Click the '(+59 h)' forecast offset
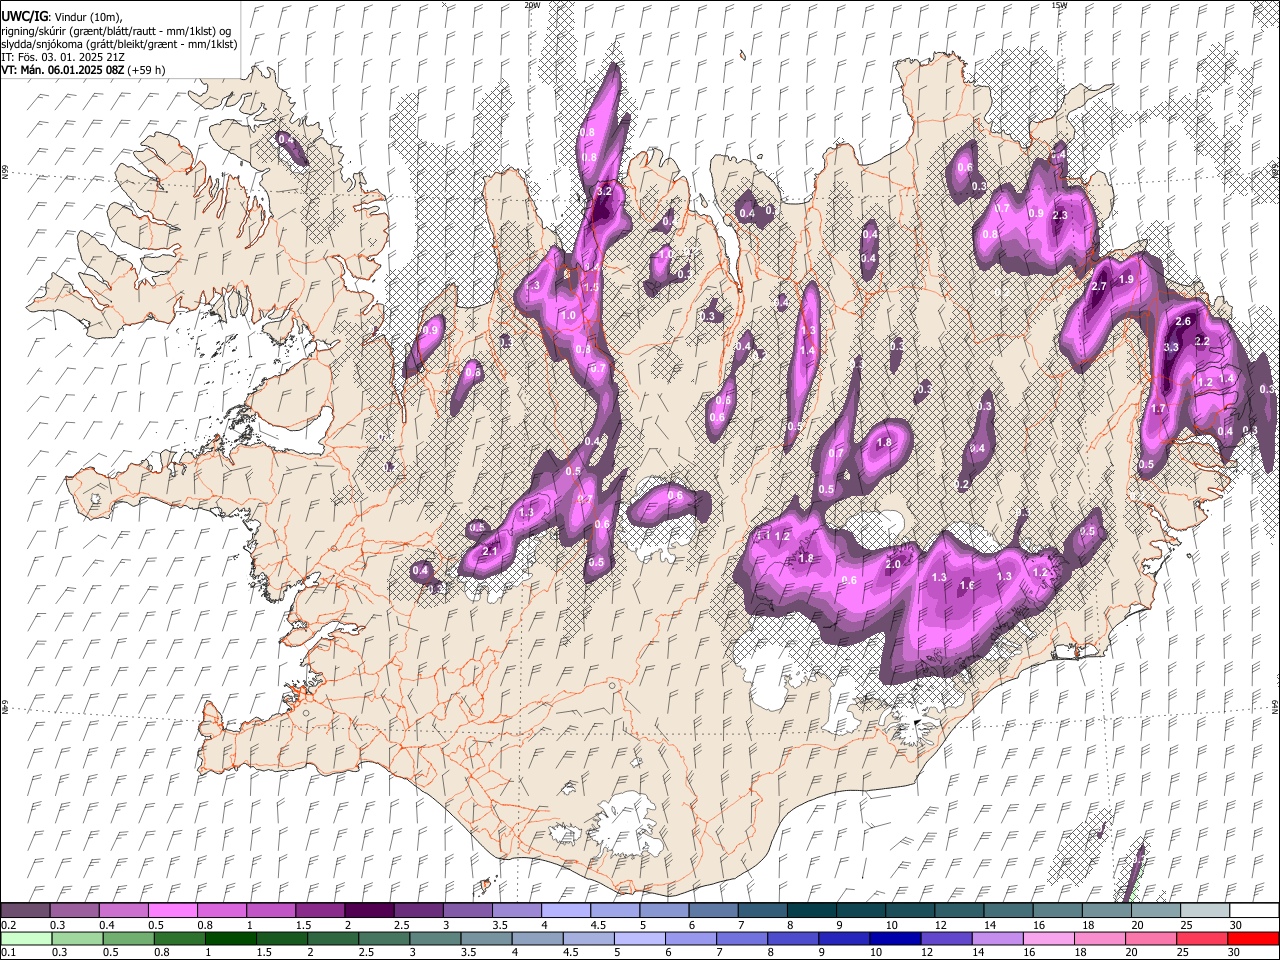The image size is (1280, 960). [146, 70]
